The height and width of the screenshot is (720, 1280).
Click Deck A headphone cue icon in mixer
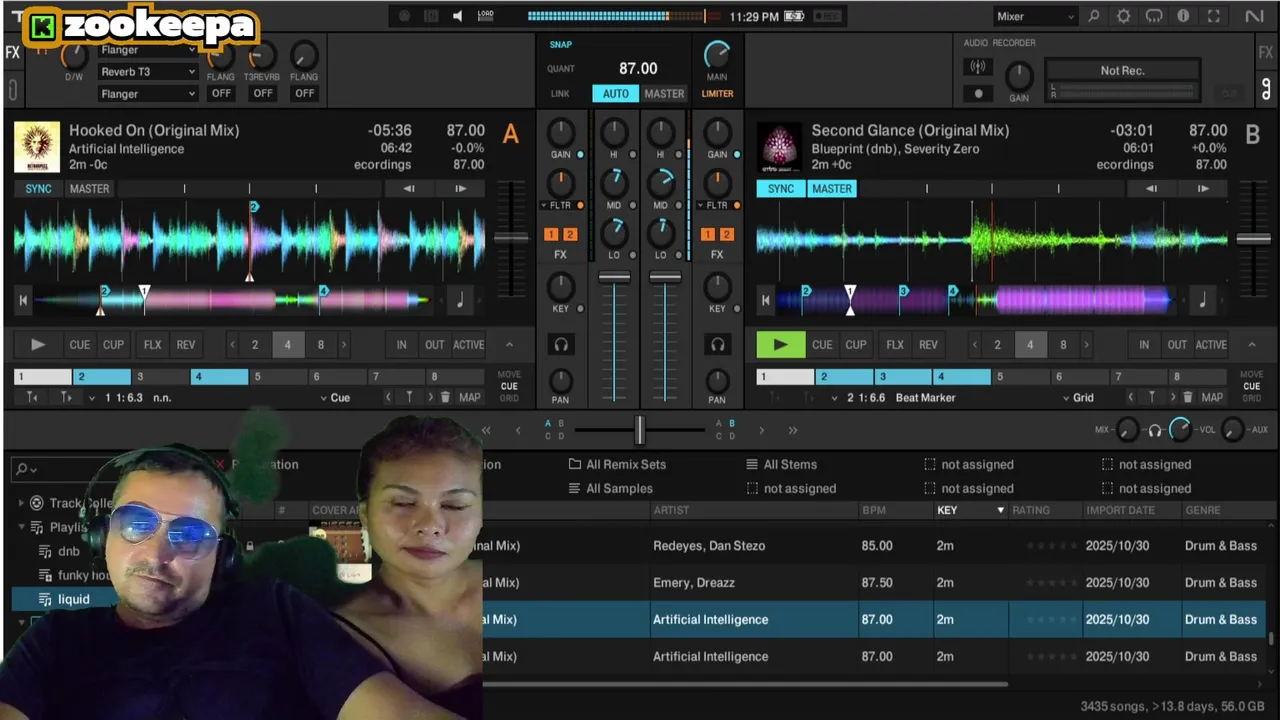[x=561, y=344]
